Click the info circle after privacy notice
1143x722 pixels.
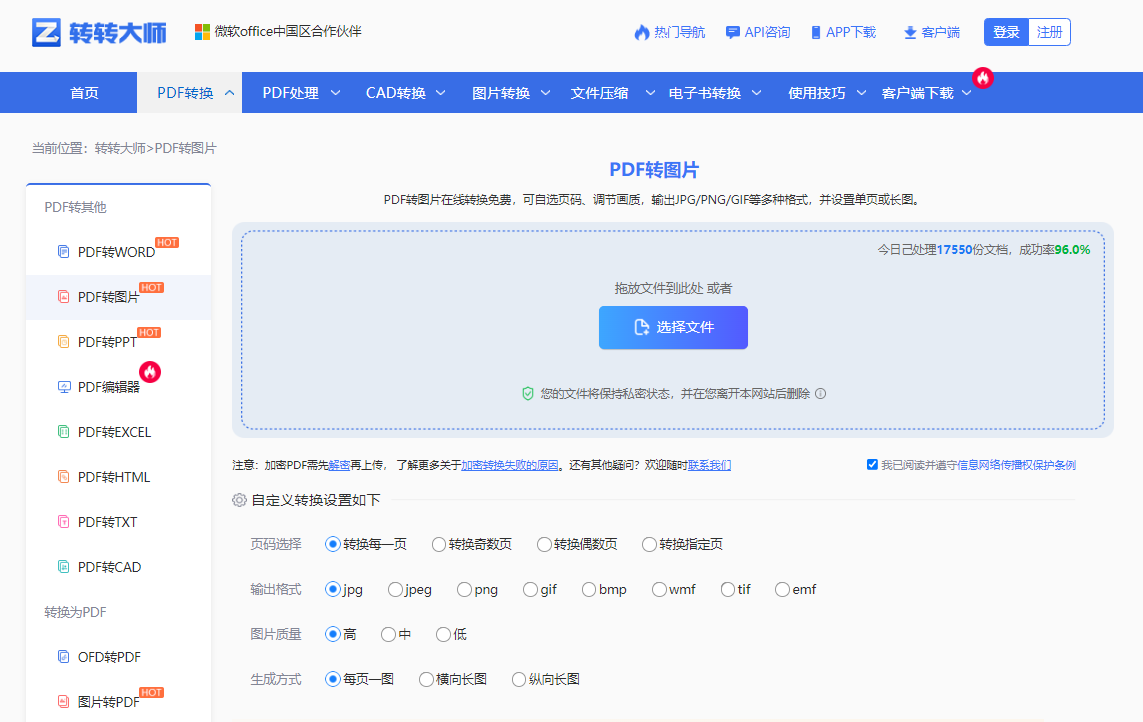(x=821, y=394)
